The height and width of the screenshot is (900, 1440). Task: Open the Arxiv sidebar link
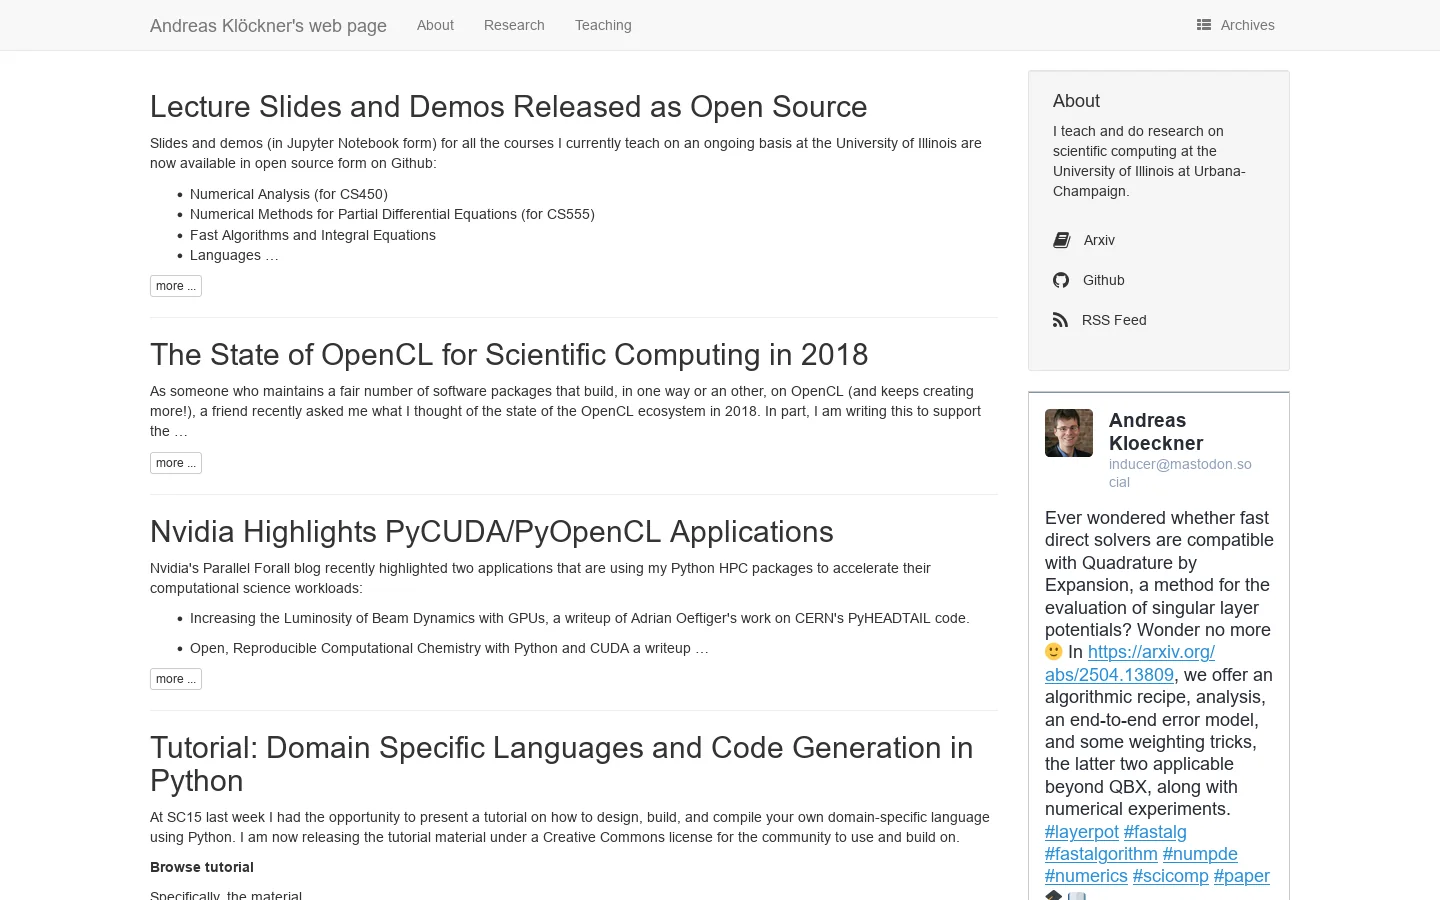click(1099, 240)
